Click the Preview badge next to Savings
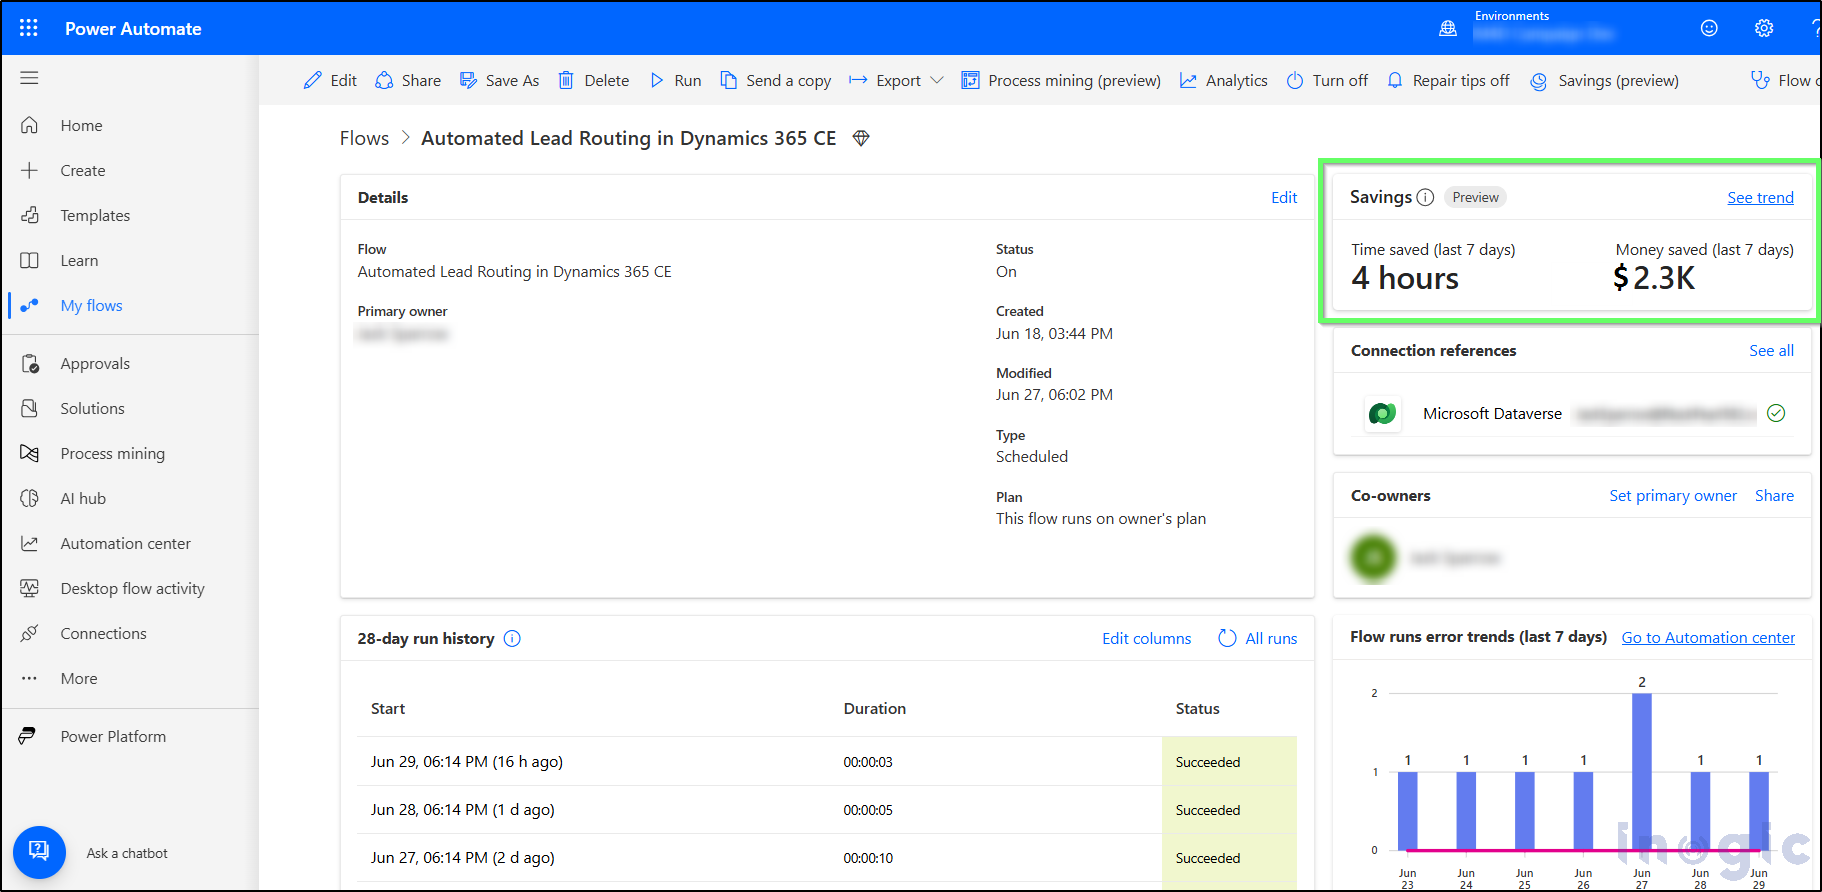 coord(1475,197)
